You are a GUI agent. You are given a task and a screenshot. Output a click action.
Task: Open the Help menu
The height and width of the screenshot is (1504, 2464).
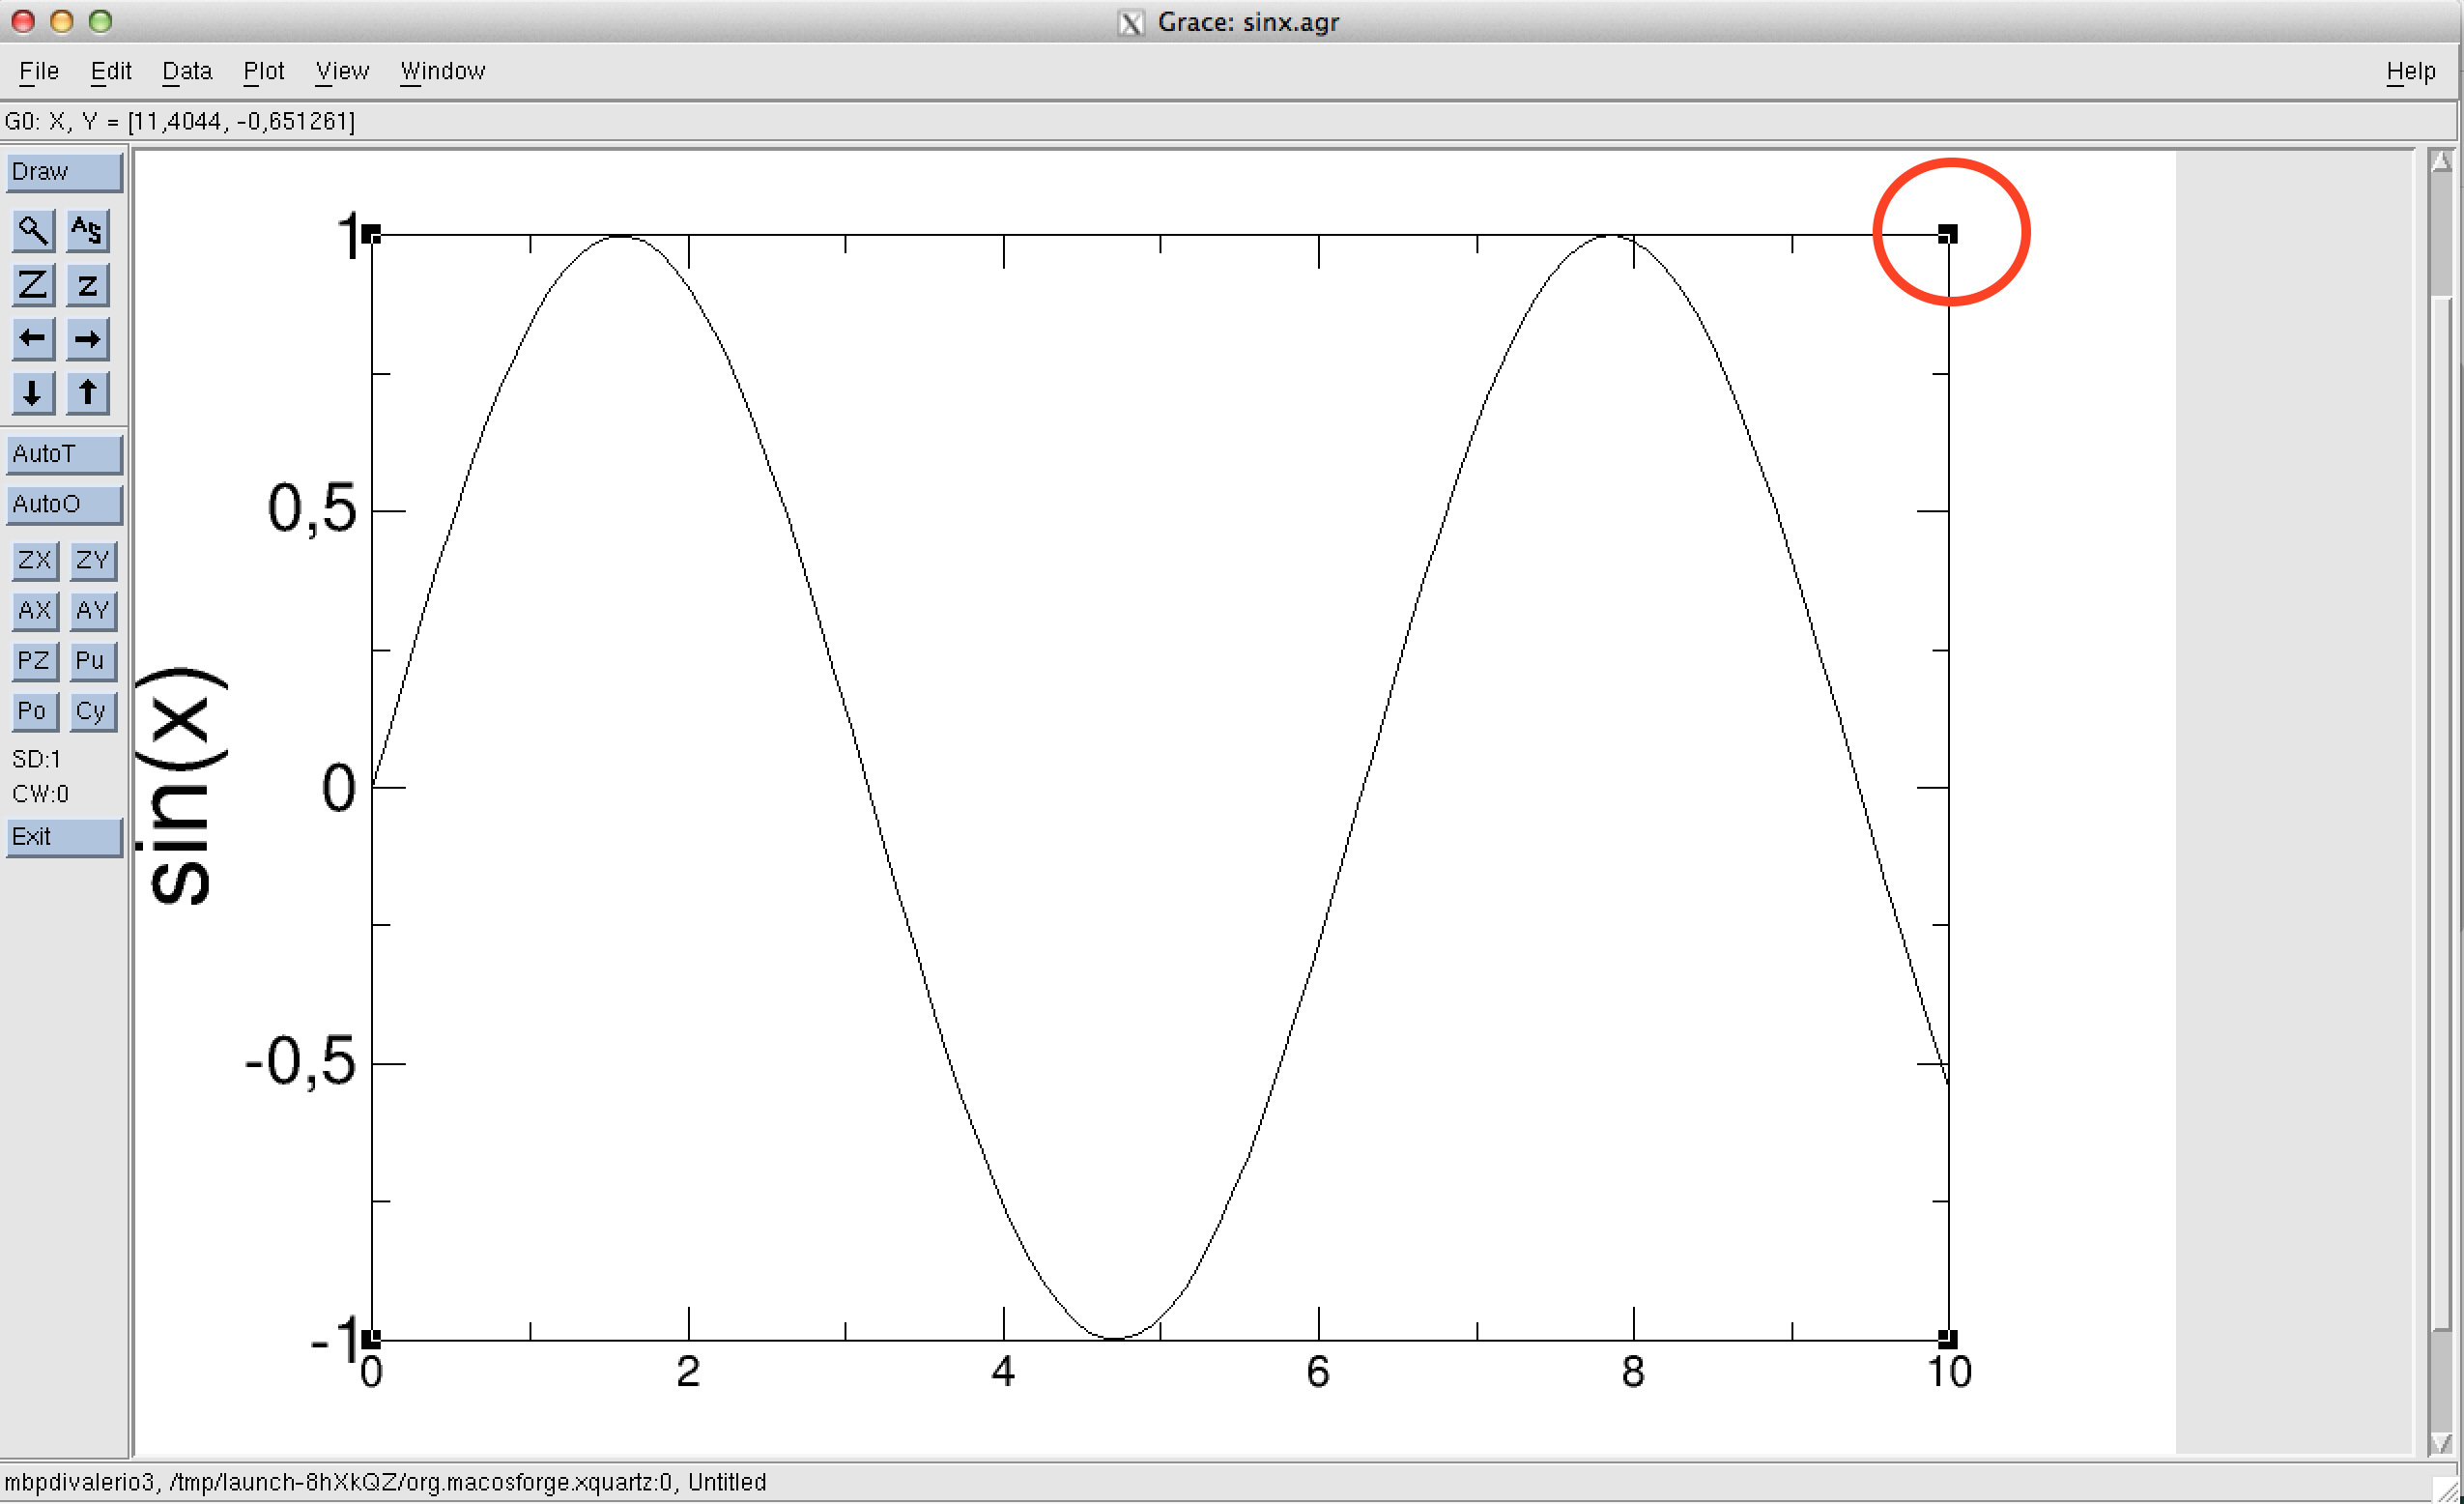(2409, 71)
